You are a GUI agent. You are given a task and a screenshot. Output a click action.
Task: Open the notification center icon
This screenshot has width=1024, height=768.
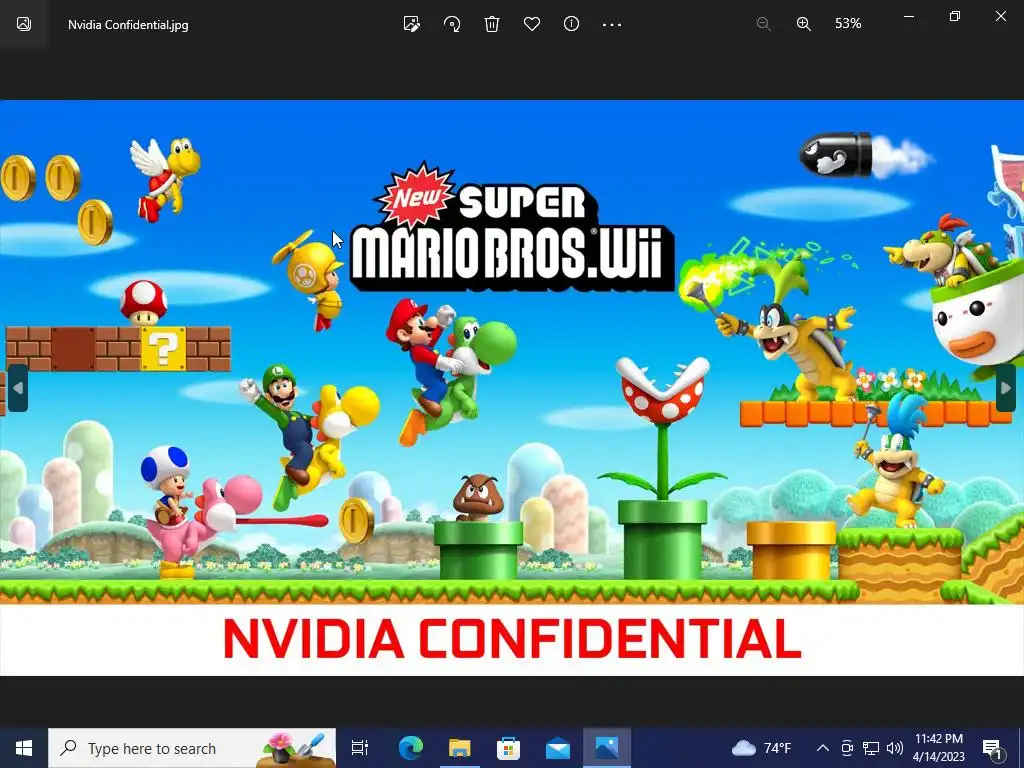[993, 748]
